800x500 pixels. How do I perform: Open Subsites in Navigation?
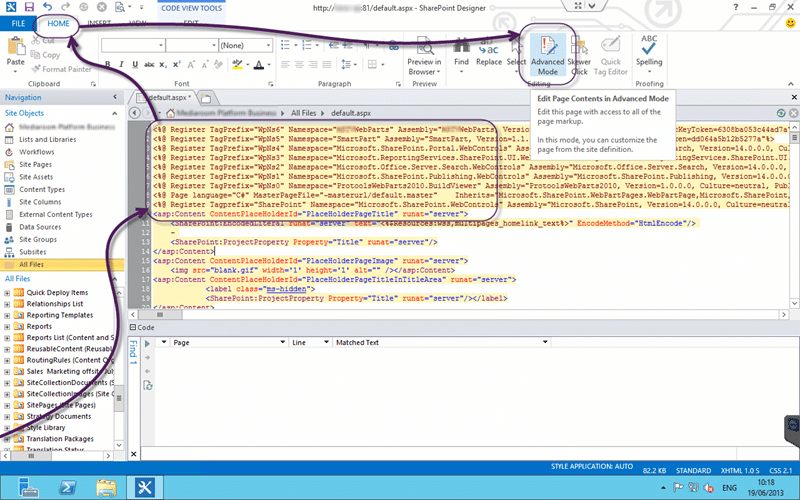point(33,252)
